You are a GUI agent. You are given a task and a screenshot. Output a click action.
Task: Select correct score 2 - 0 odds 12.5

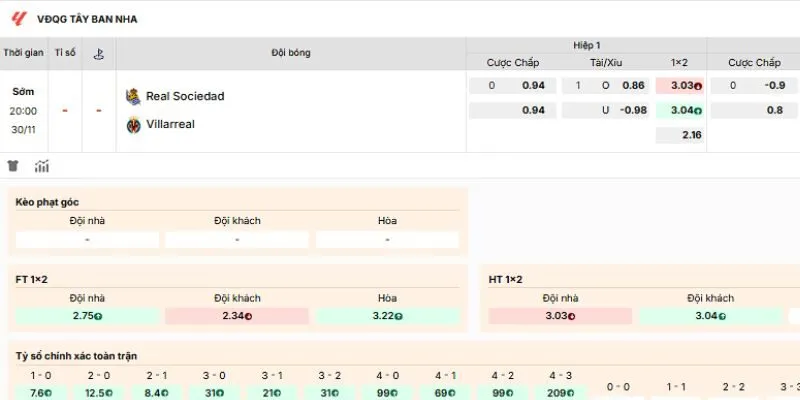pos(98,393)
